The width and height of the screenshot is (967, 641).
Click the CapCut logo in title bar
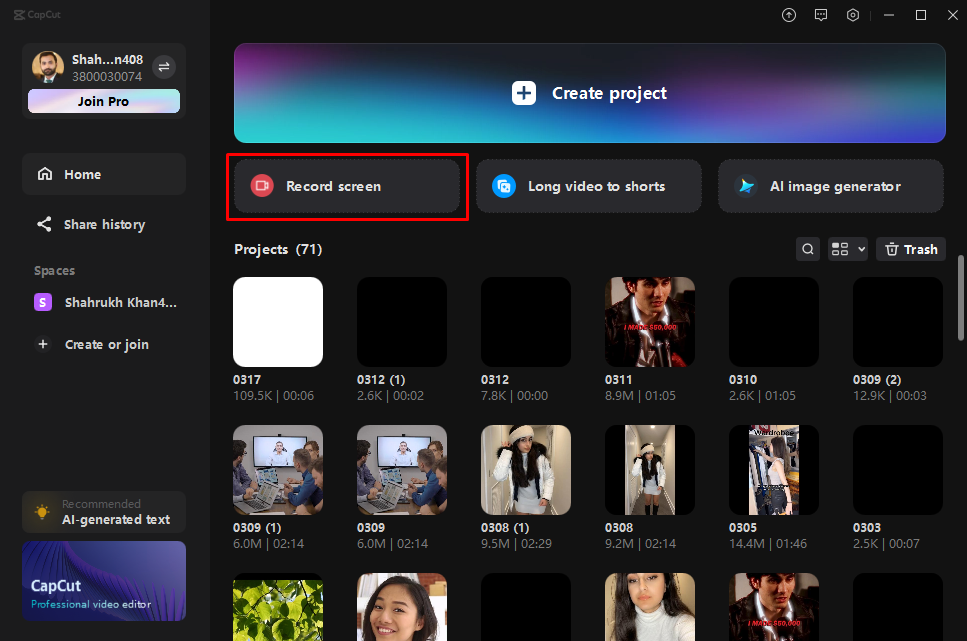pos(37,14)
